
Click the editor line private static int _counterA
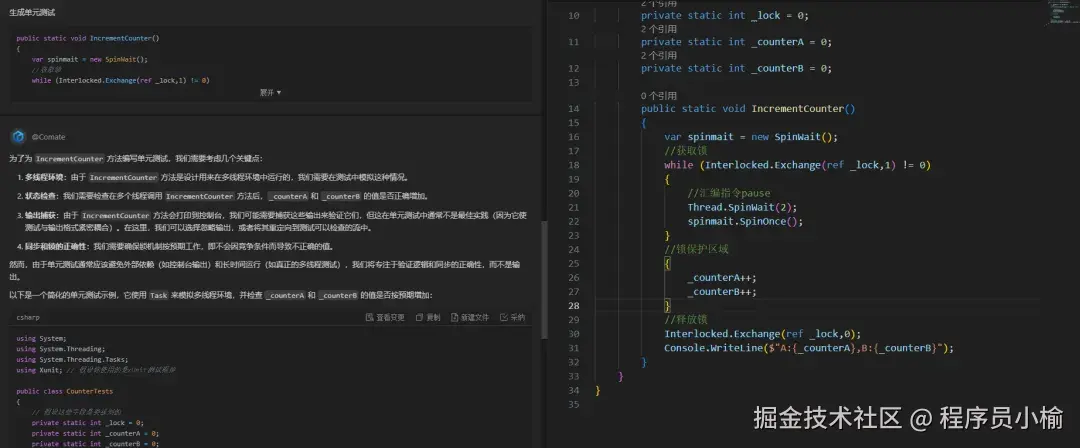736,42
